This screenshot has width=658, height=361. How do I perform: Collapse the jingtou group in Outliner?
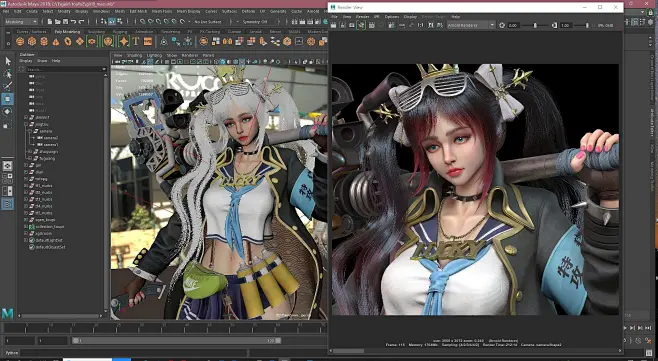[x=26, y=124]
